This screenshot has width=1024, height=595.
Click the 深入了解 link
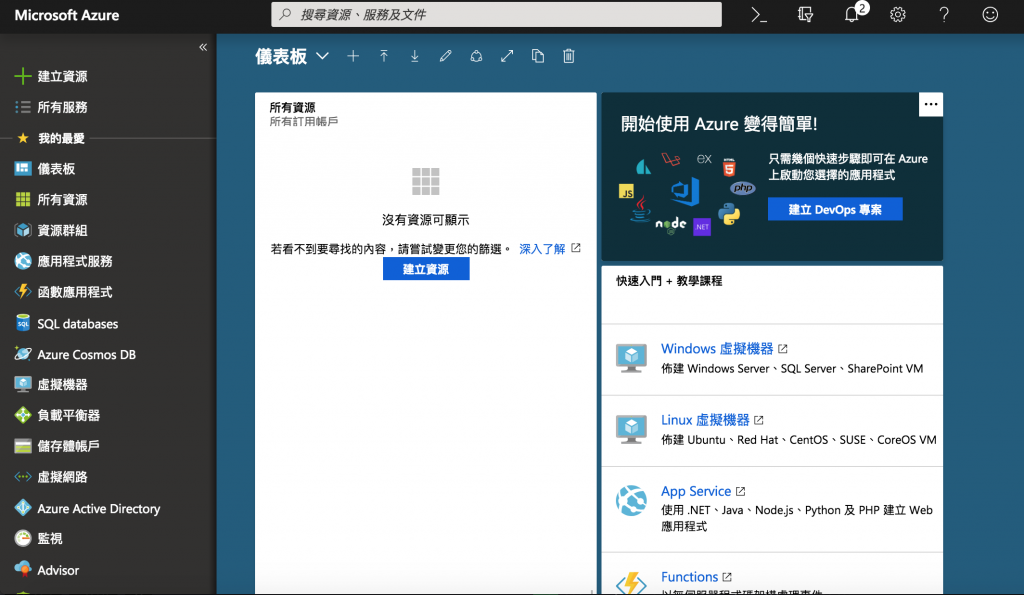(x=542, y=249)
